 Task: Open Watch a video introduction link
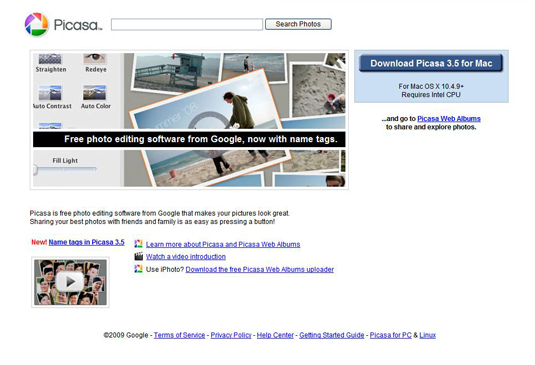186,257
